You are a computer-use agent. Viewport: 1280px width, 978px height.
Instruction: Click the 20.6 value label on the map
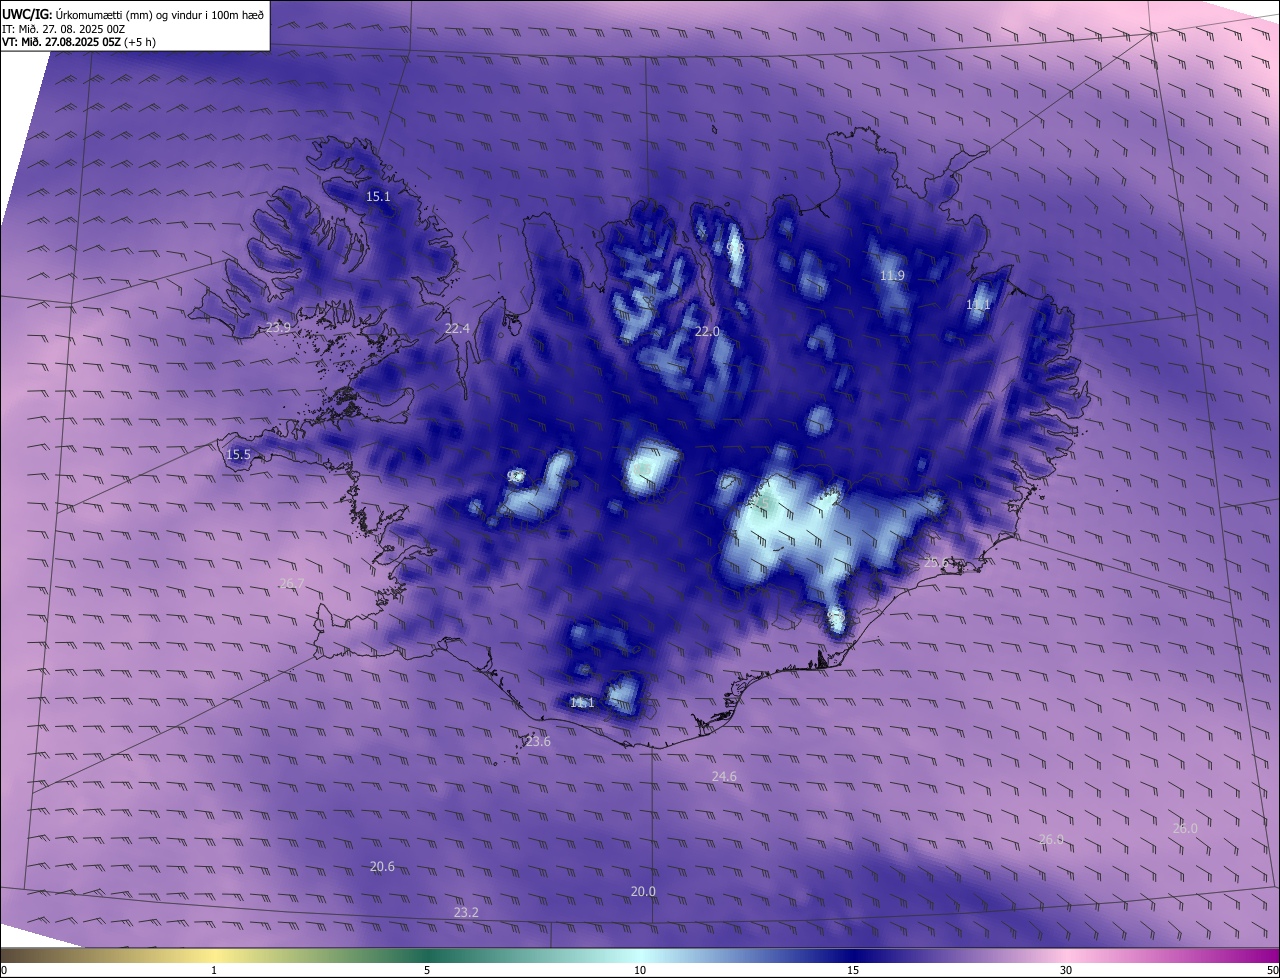pyautogui.click(x=382, y=867)
